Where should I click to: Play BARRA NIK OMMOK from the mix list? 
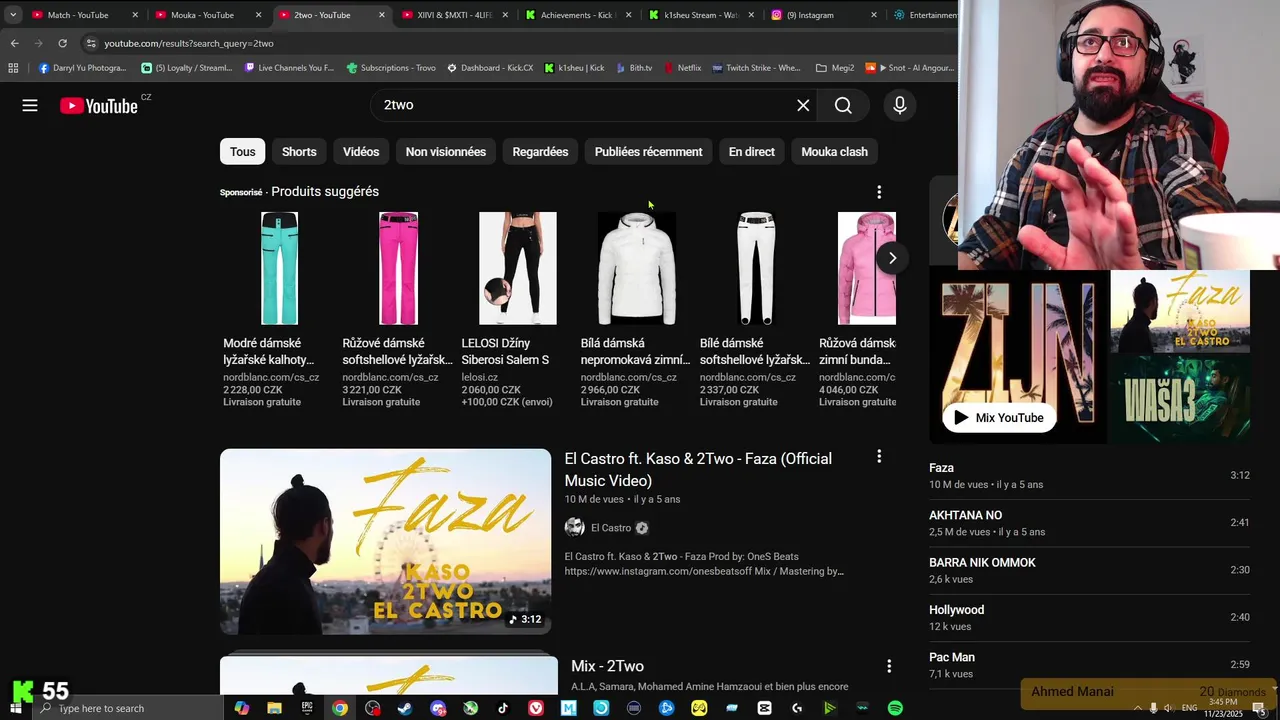1089,570
